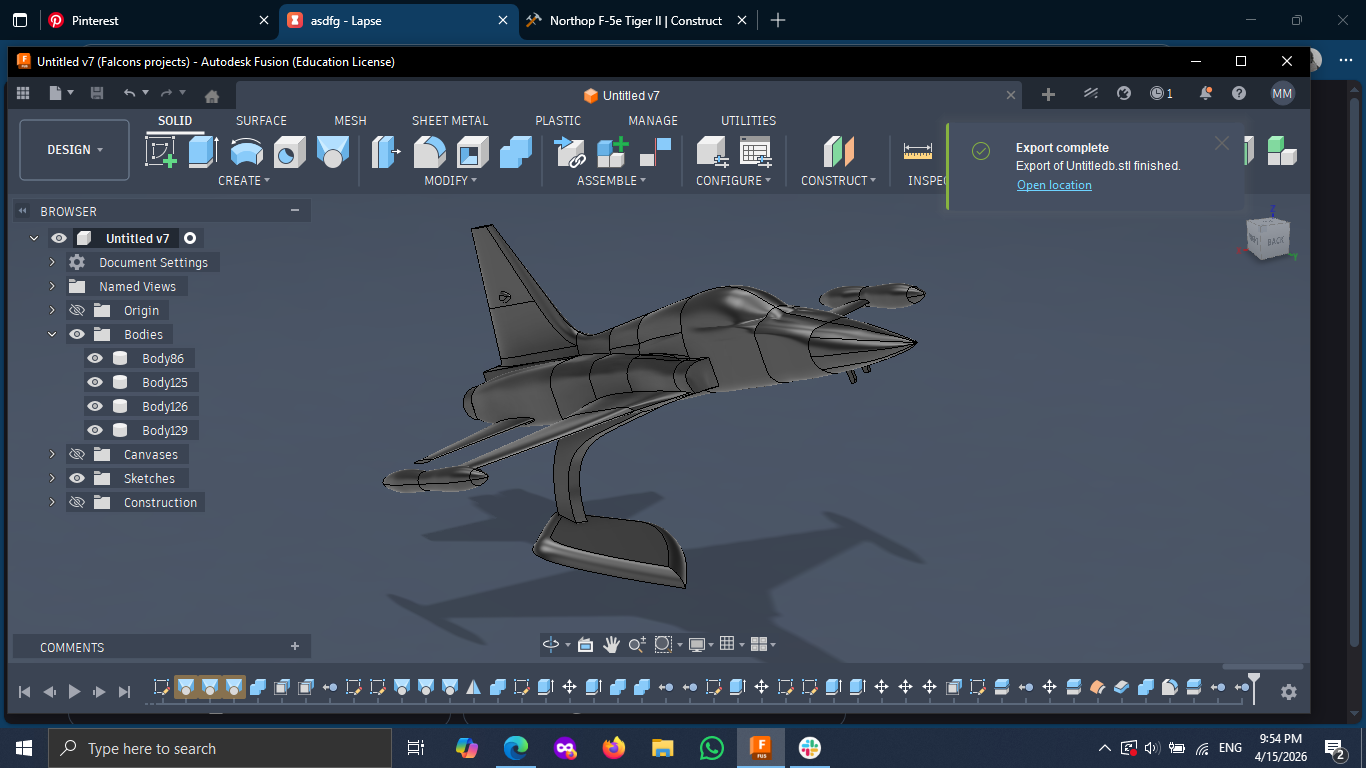The height and width of the screenshot is (768, 1366).
Task: Open the SHEET METAL tab
Action: point(450,120)
